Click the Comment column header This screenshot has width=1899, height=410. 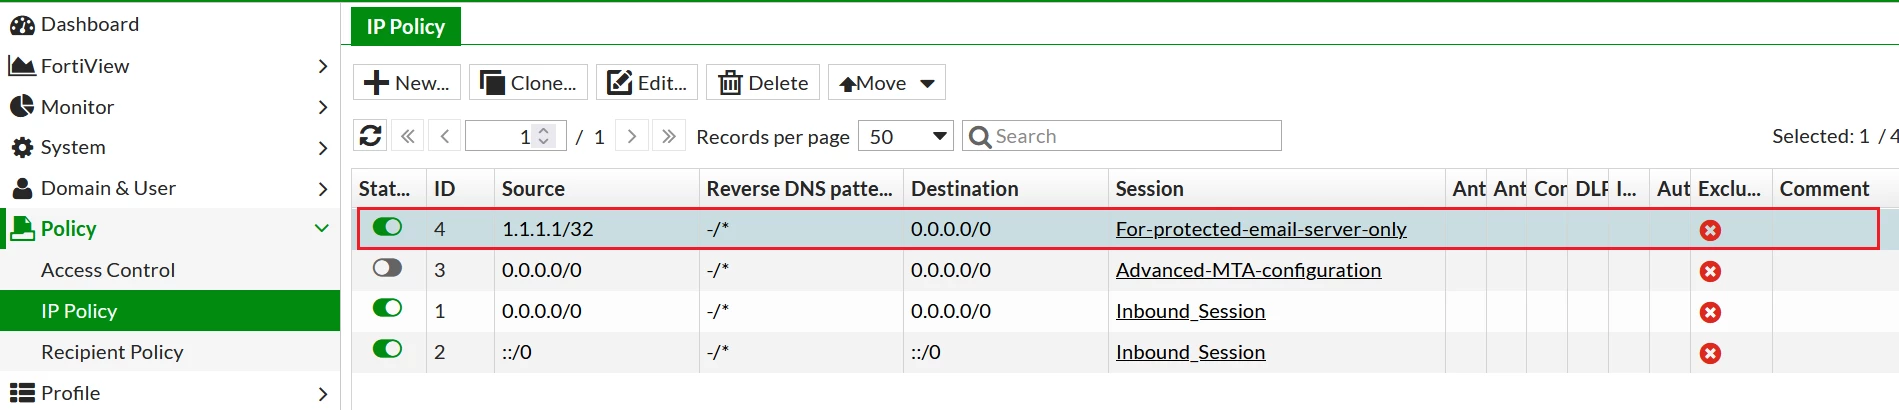(1835, 189)
